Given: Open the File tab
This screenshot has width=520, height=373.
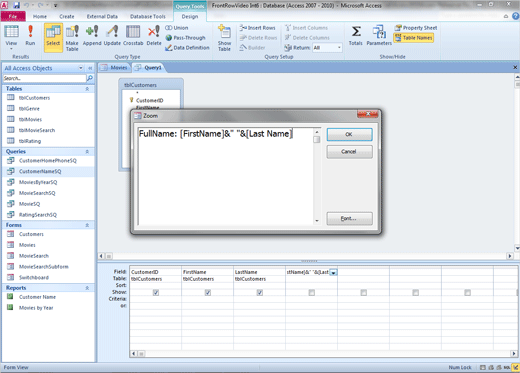Looking at the screenshot, I should pyautogui.click(x=13, y=16).
